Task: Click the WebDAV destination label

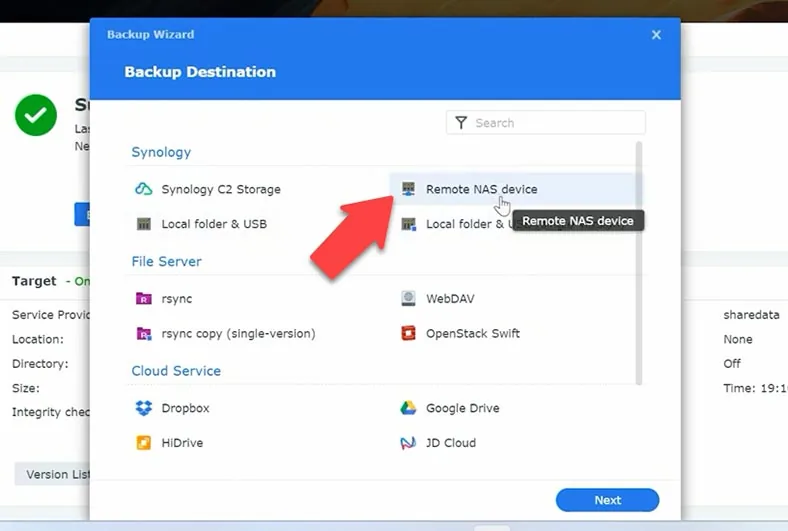Action: (450, 299)
